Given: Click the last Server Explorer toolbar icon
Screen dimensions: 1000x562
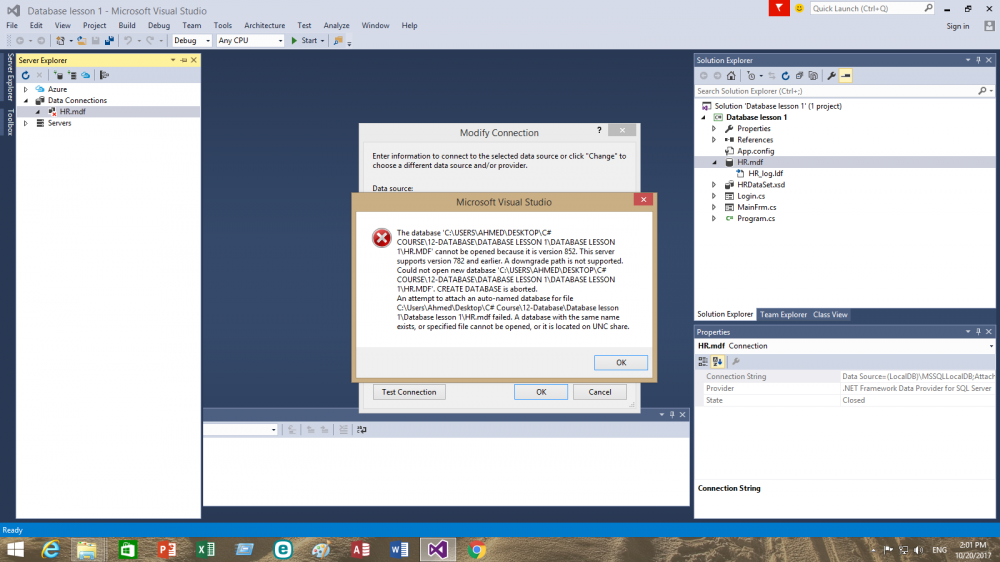Looking at the screenshot, I should pyautogui.click(x=105, y=75).
